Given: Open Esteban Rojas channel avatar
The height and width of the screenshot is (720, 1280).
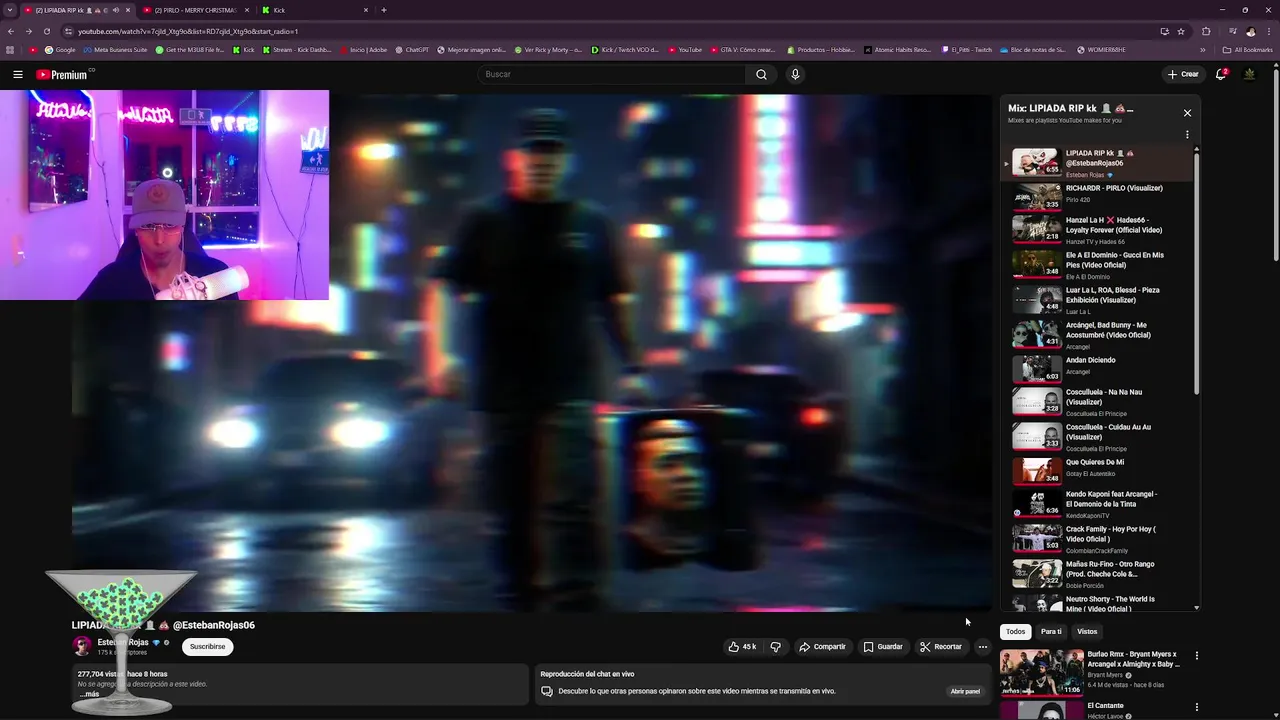Looking at the screenshot, I should click(82, 647).
